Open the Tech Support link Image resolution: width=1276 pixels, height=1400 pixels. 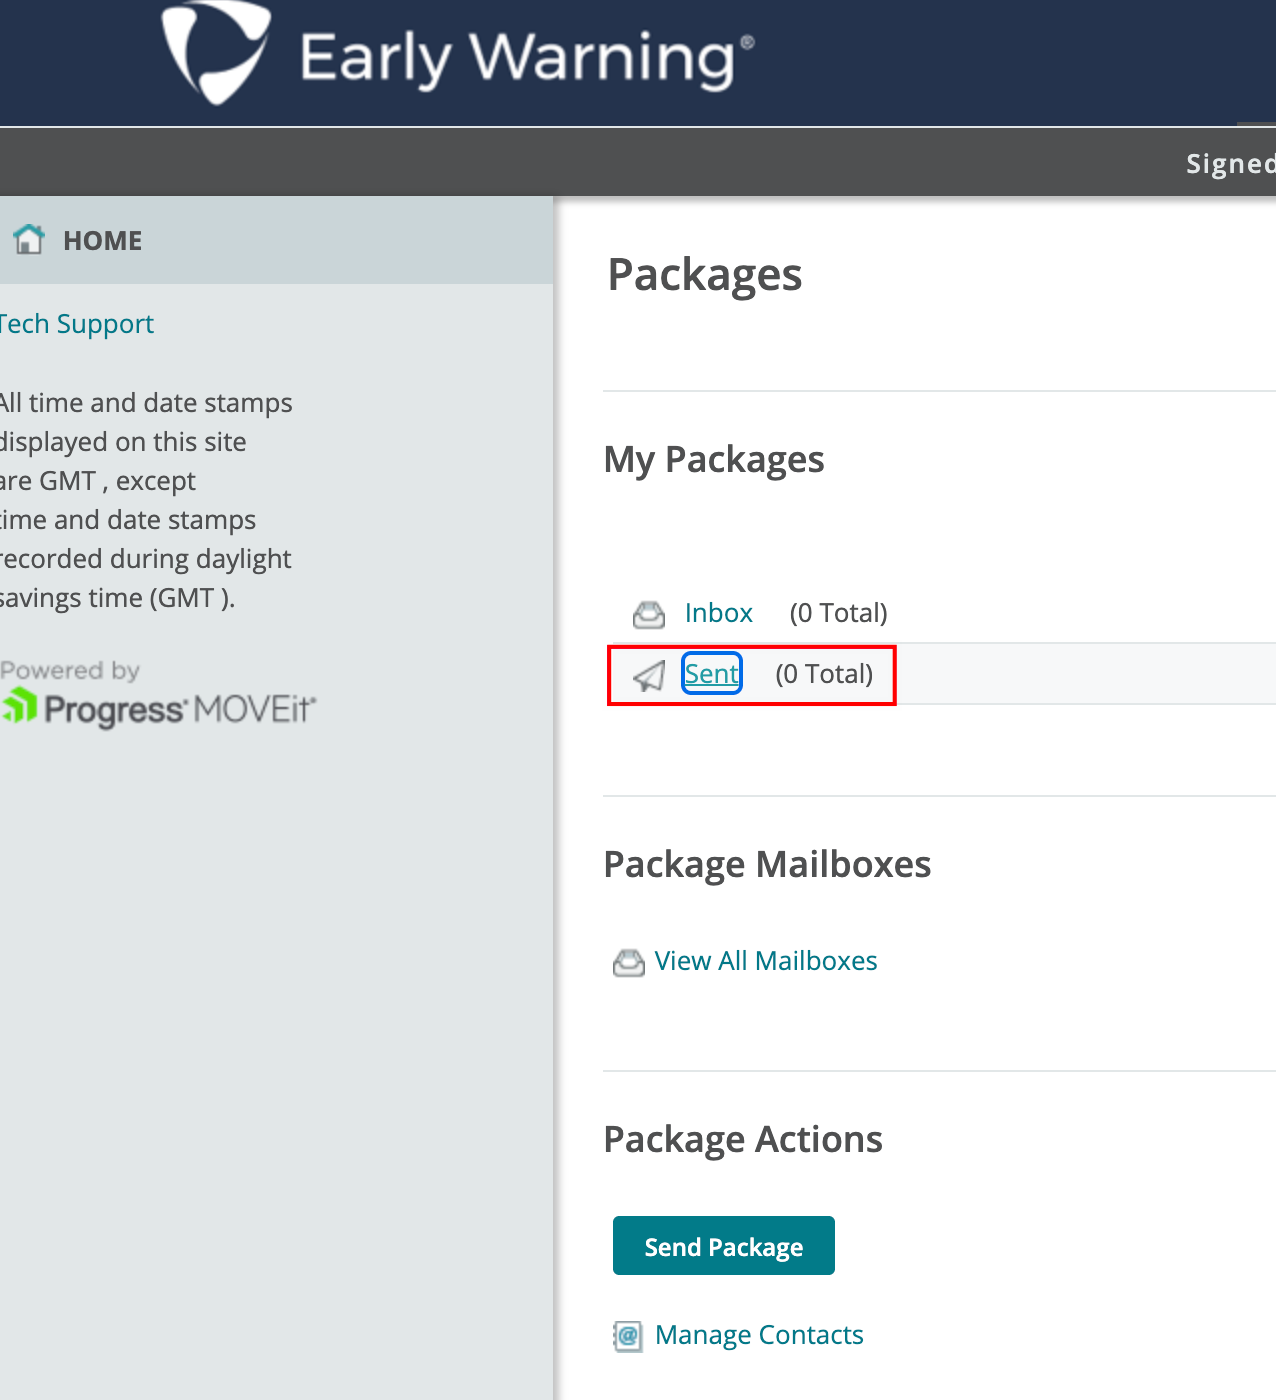(x=76, y=324)
